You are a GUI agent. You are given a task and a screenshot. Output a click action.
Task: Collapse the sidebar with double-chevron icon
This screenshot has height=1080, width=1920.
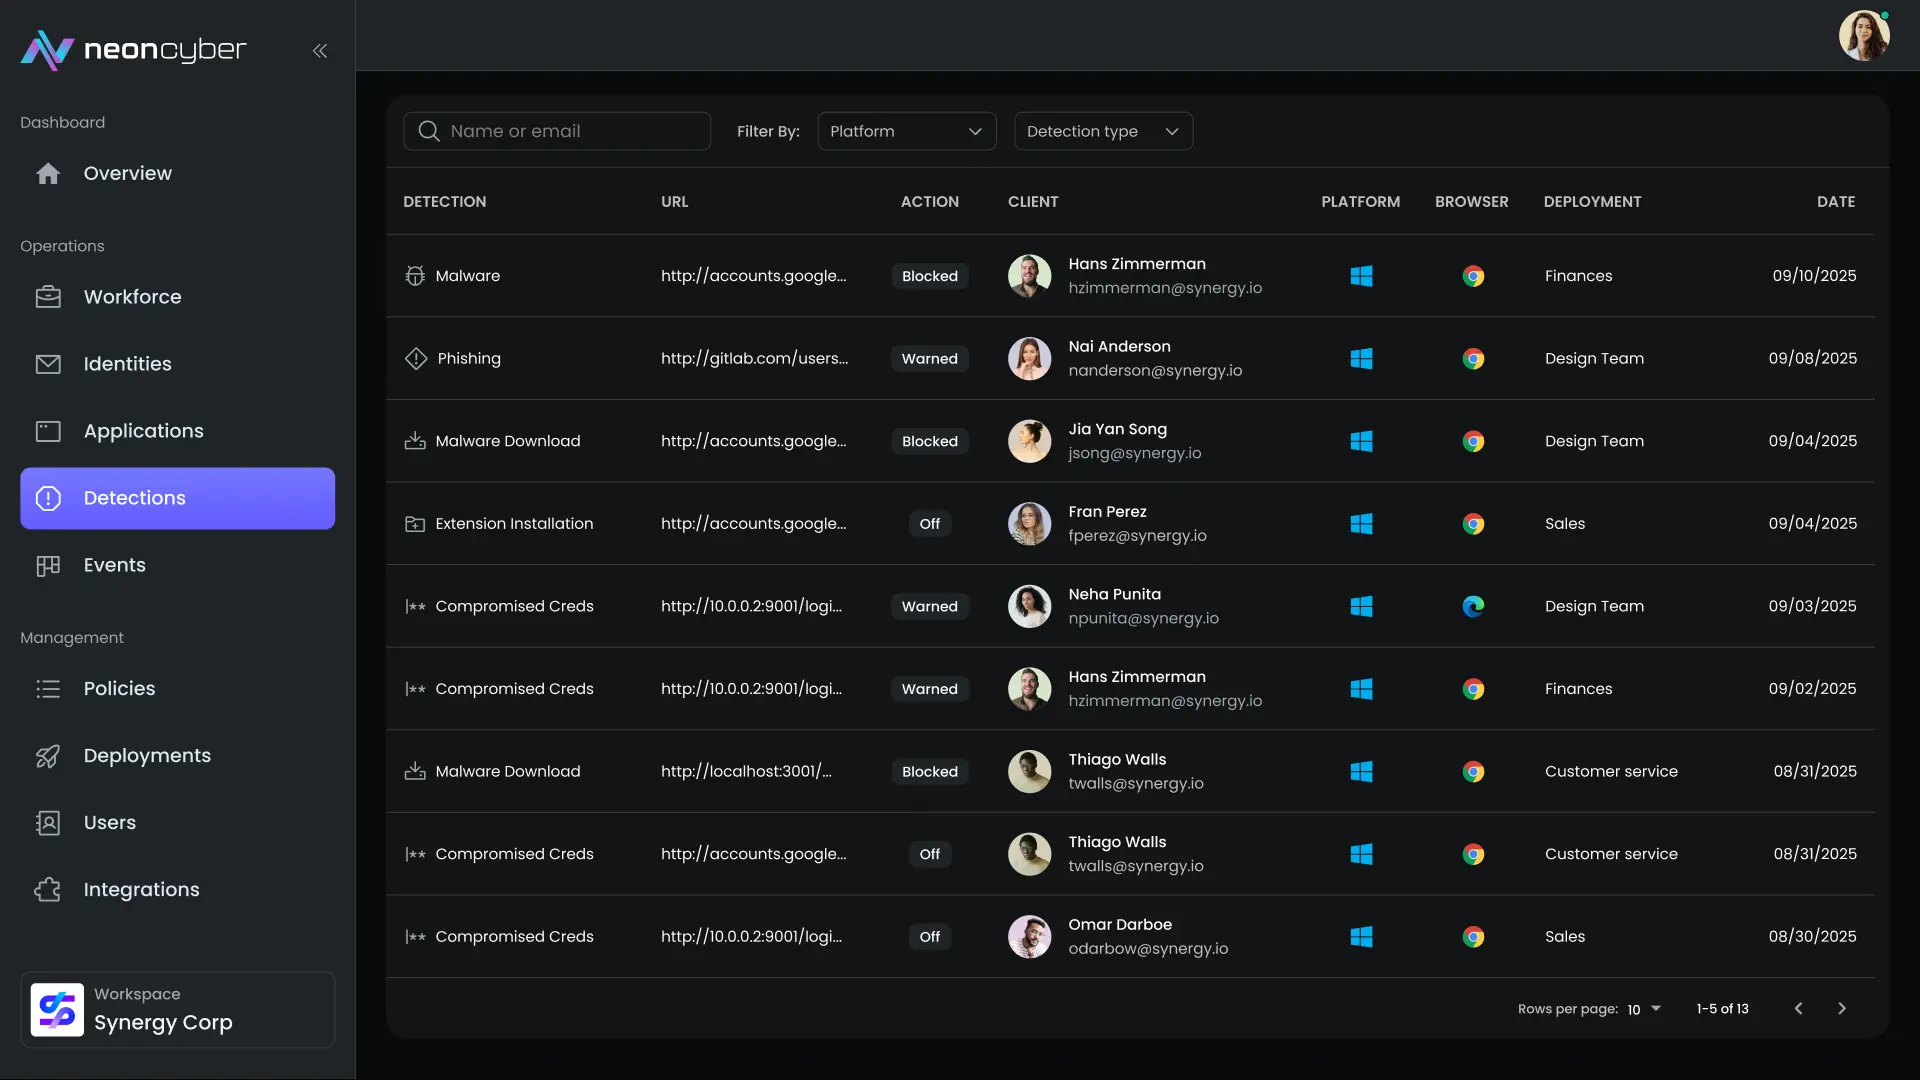(x=320, y=51)
